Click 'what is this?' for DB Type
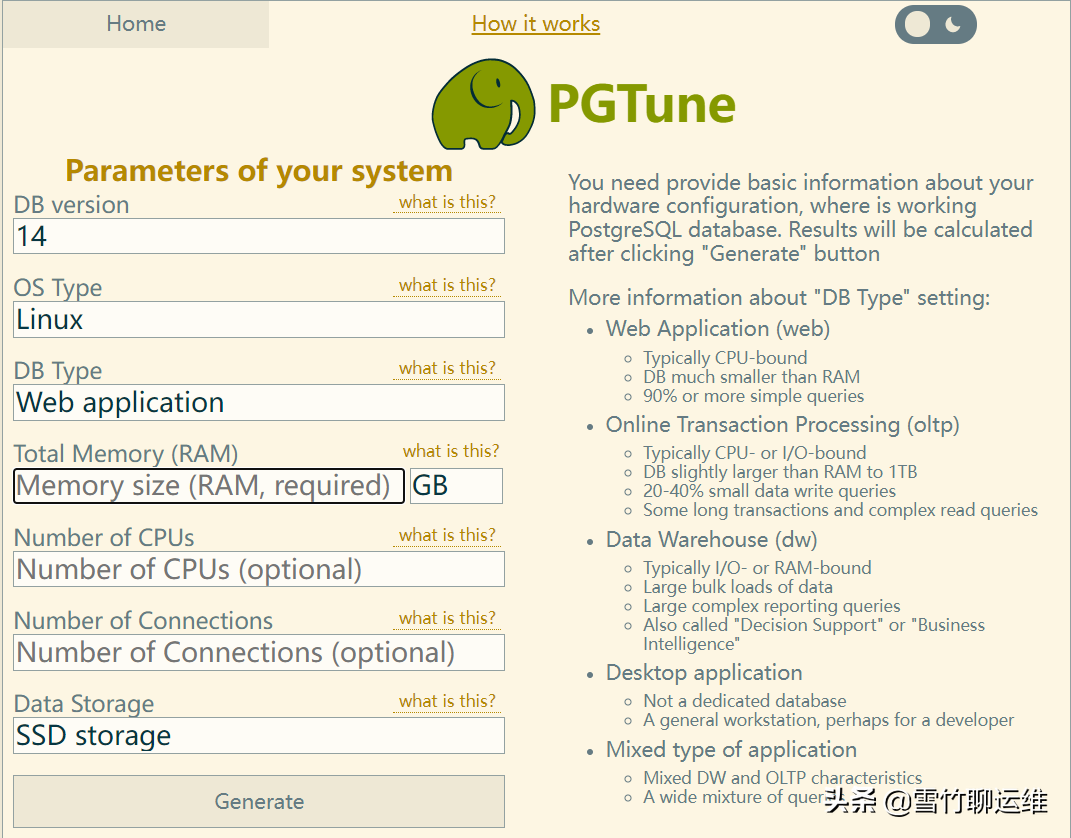 tap(447, 368)
